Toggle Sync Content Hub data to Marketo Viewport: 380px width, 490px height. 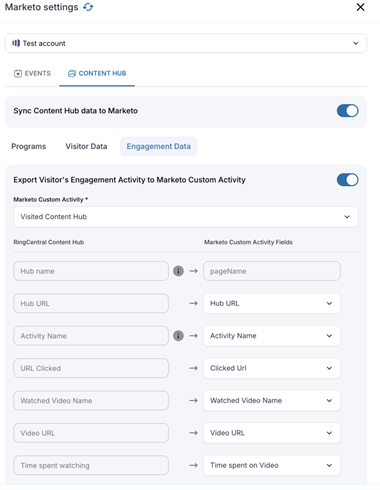pyautogui.click(x=347, y=111)
